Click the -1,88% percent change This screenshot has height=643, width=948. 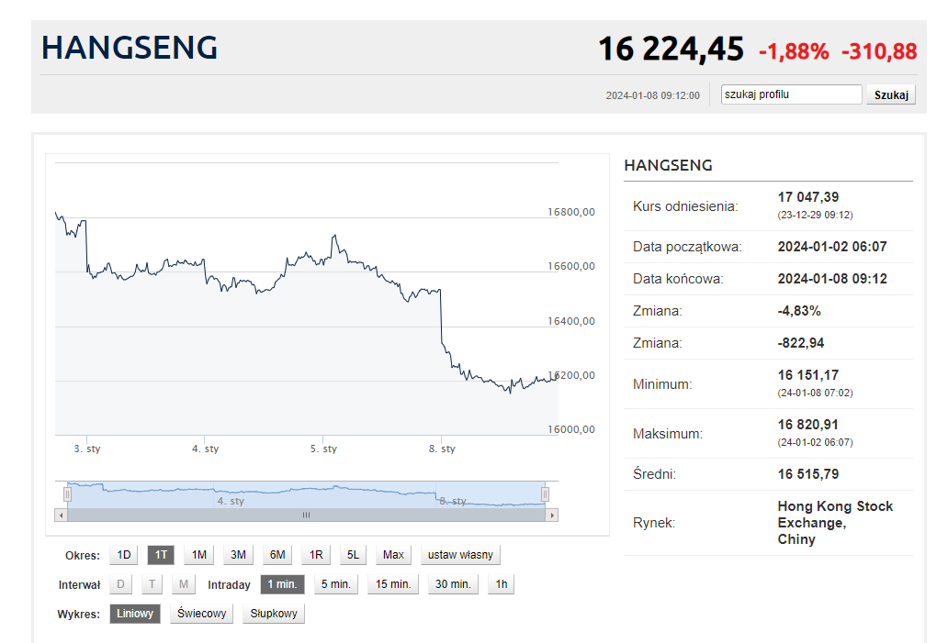794,51
